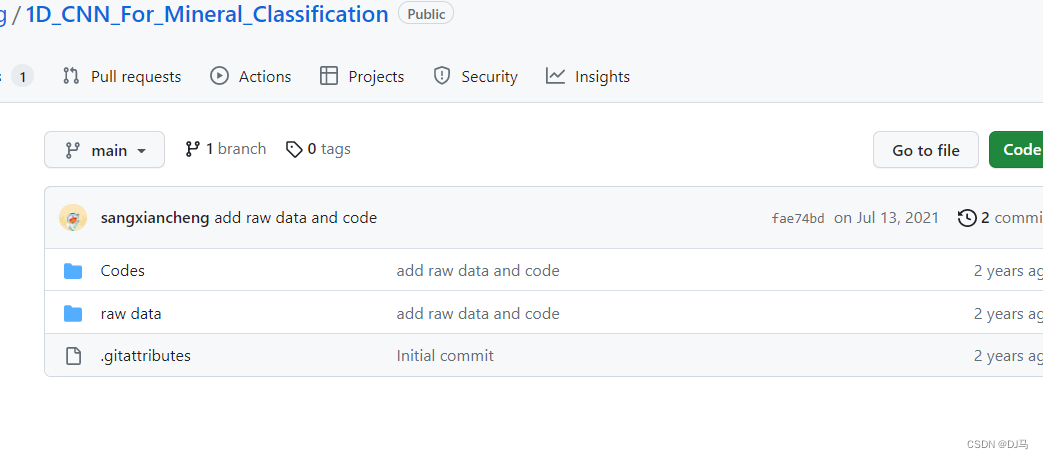Click the Projects table icon

click(329, 76)
